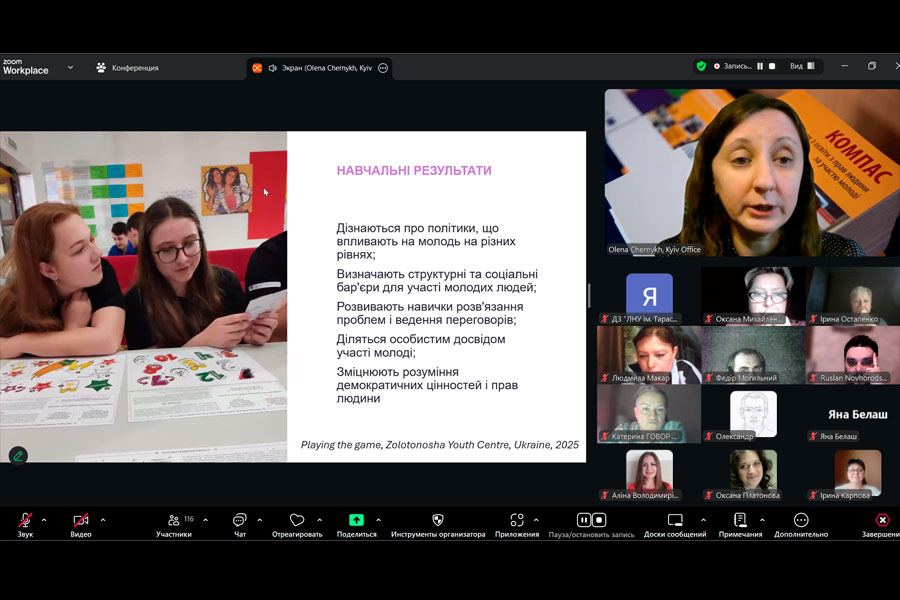This screenshot has width=900, height=600.
Task: Pause the recording in the bottom toolbar
Action: [x=584, y=520]
